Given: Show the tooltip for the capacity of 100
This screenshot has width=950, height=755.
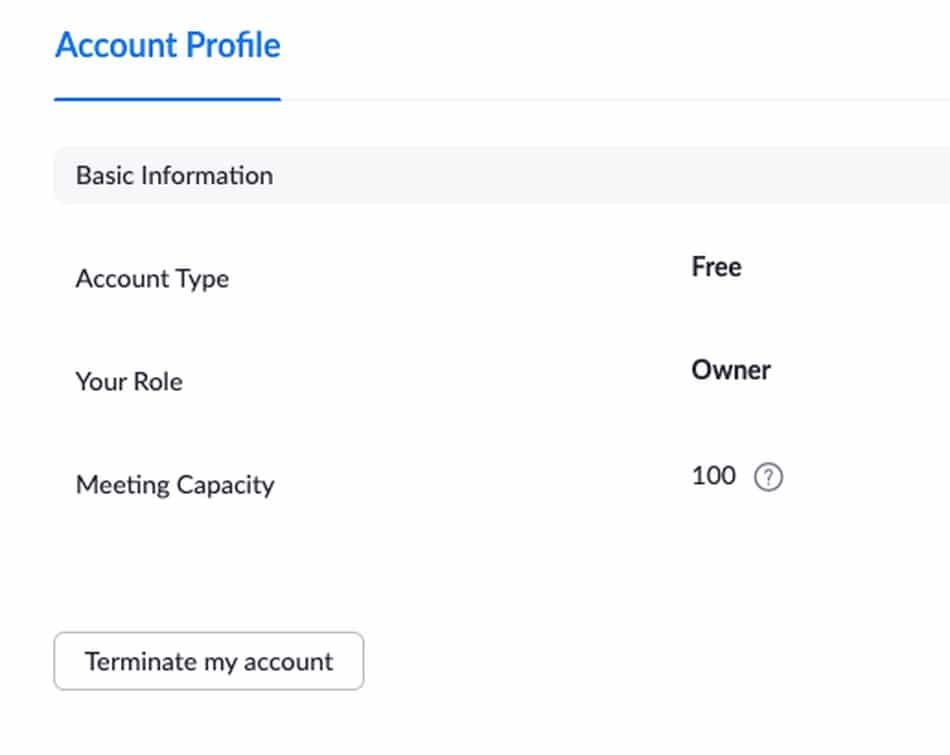Looking at the screenshot, I should (x=768, y=478).
